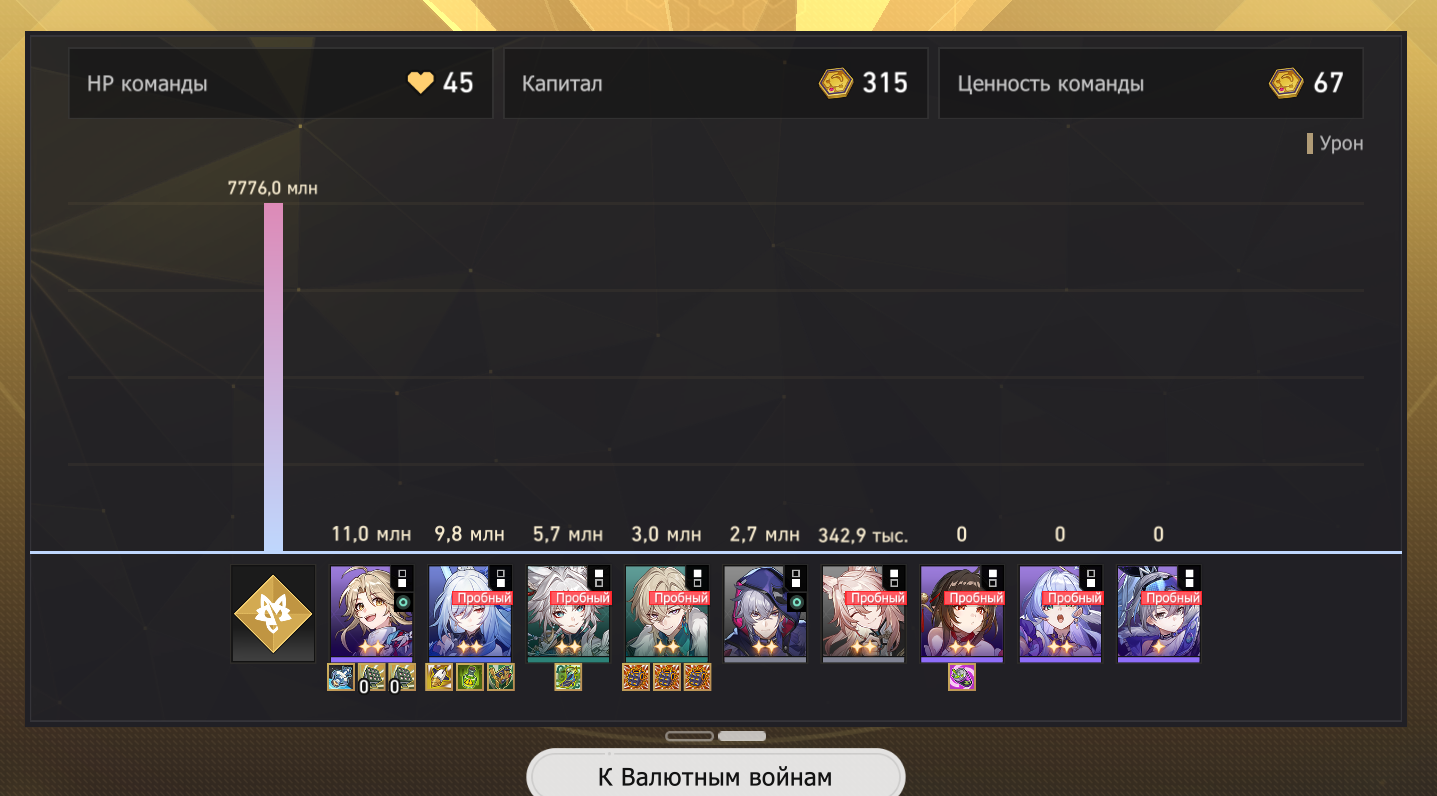Viewport: 1437px width, 796px height.
Task: Click the gold winged equipment icon under 9,8 млн character
Action: (439, 678)
